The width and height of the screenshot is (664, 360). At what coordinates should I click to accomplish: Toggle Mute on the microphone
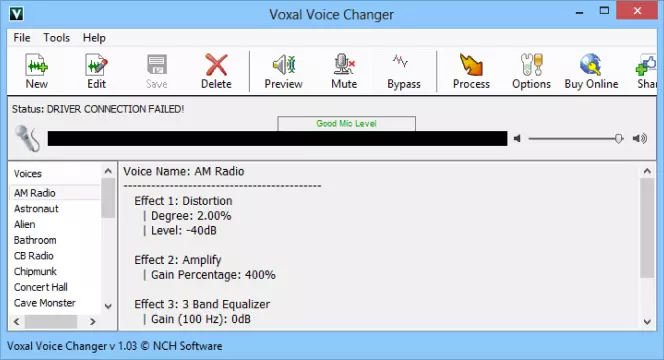point(344,71)
